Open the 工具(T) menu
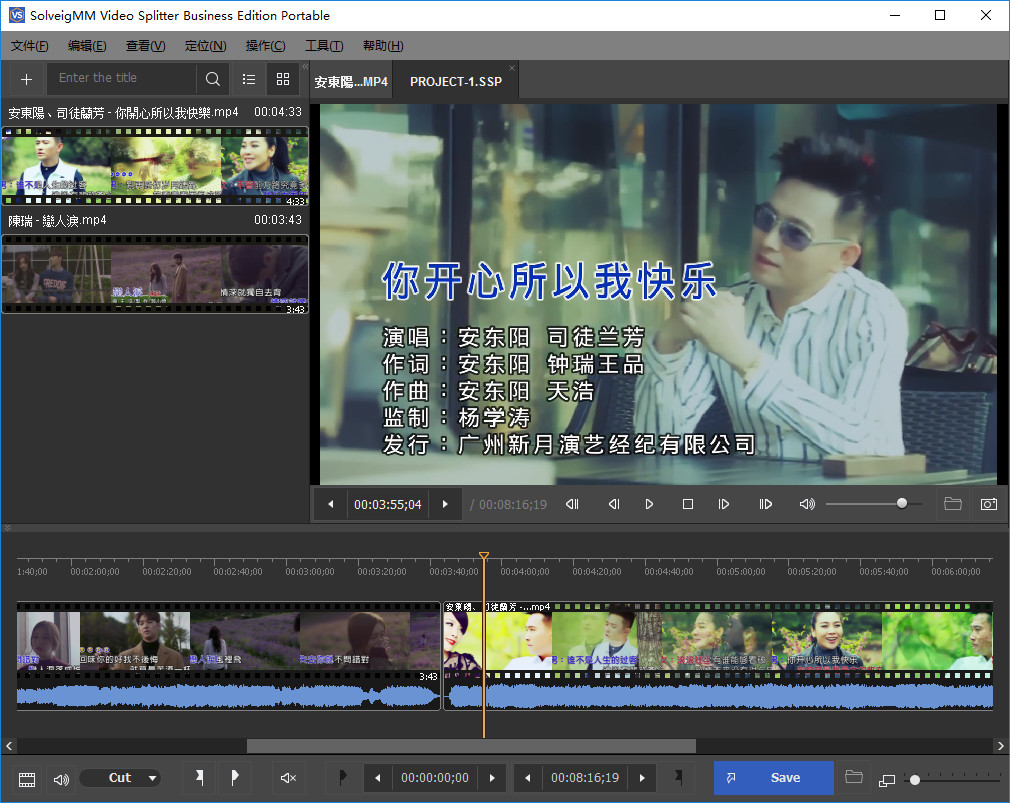This screenshot has width=1010, height=803. coord(323,46)
